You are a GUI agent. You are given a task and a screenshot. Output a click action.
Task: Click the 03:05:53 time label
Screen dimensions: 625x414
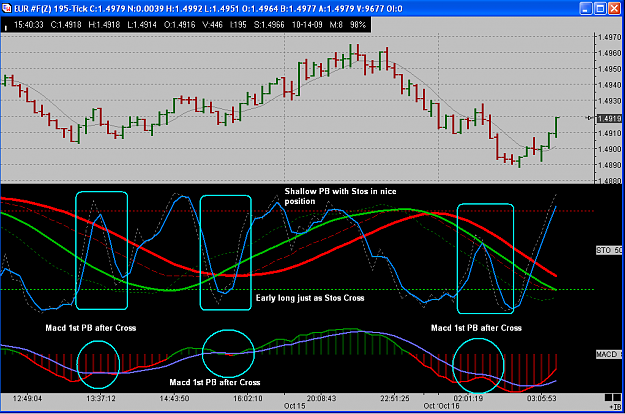click(541, 398)
